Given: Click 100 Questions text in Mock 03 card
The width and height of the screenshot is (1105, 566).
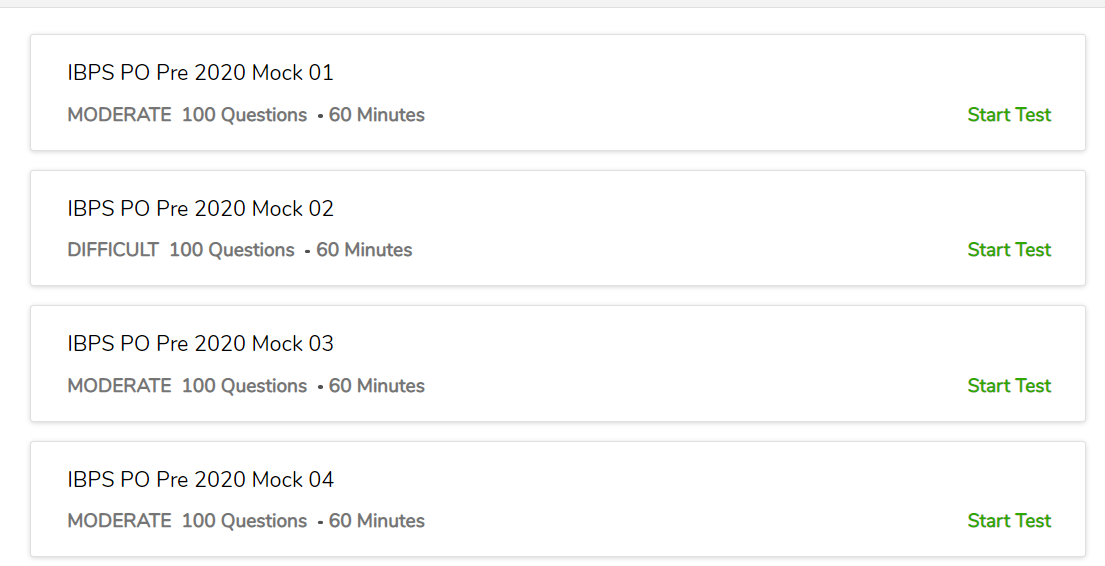Looking at the screenshot, I should pyautogui.click(x=245, y=386).
